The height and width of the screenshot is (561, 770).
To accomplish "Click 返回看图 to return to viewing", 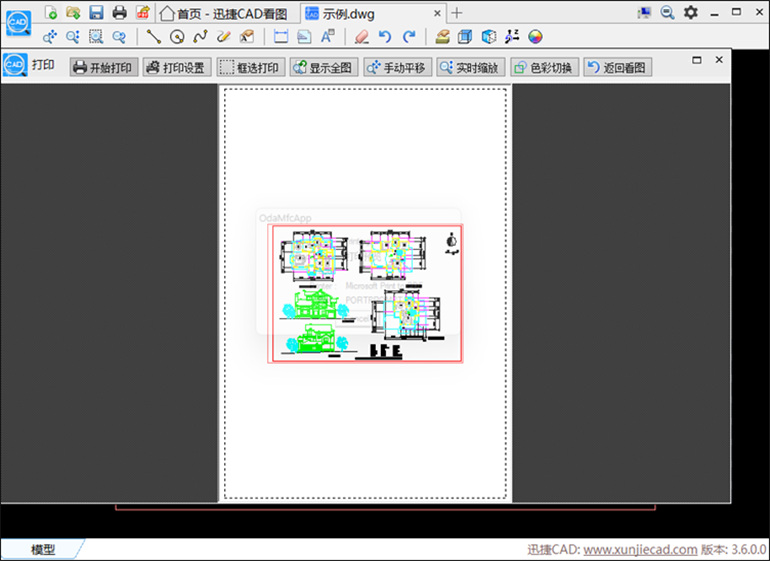I will [x=617, y=67].
